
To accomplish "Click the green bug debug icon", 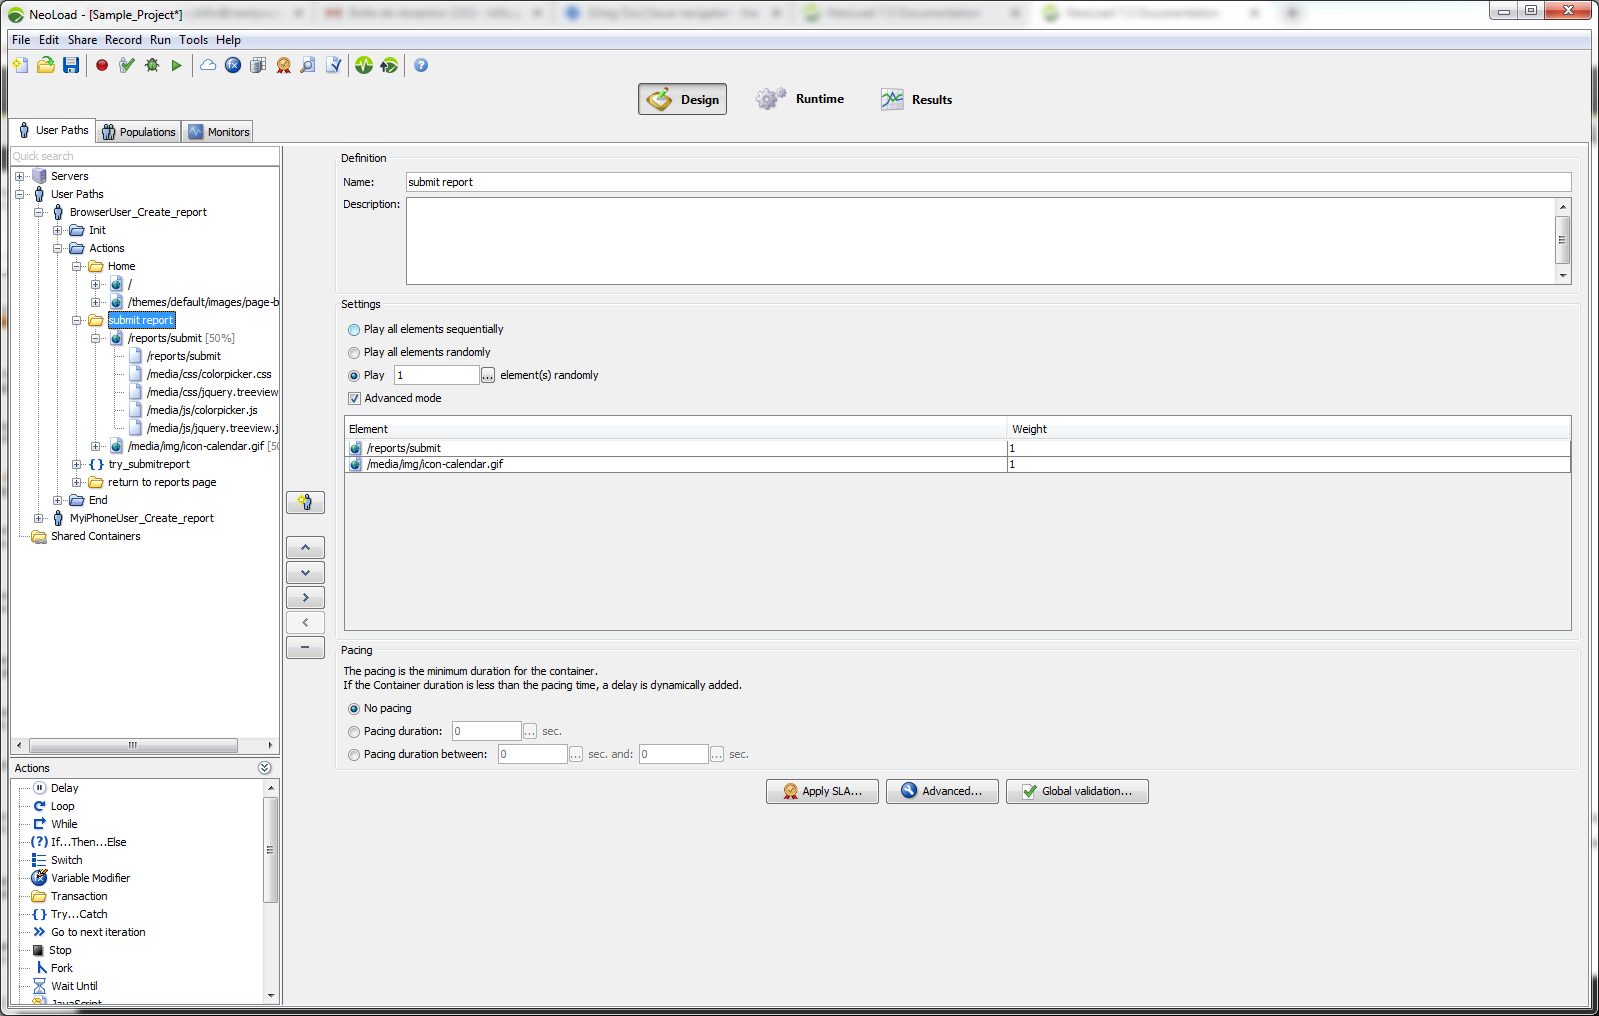I will tap(152, 65).
